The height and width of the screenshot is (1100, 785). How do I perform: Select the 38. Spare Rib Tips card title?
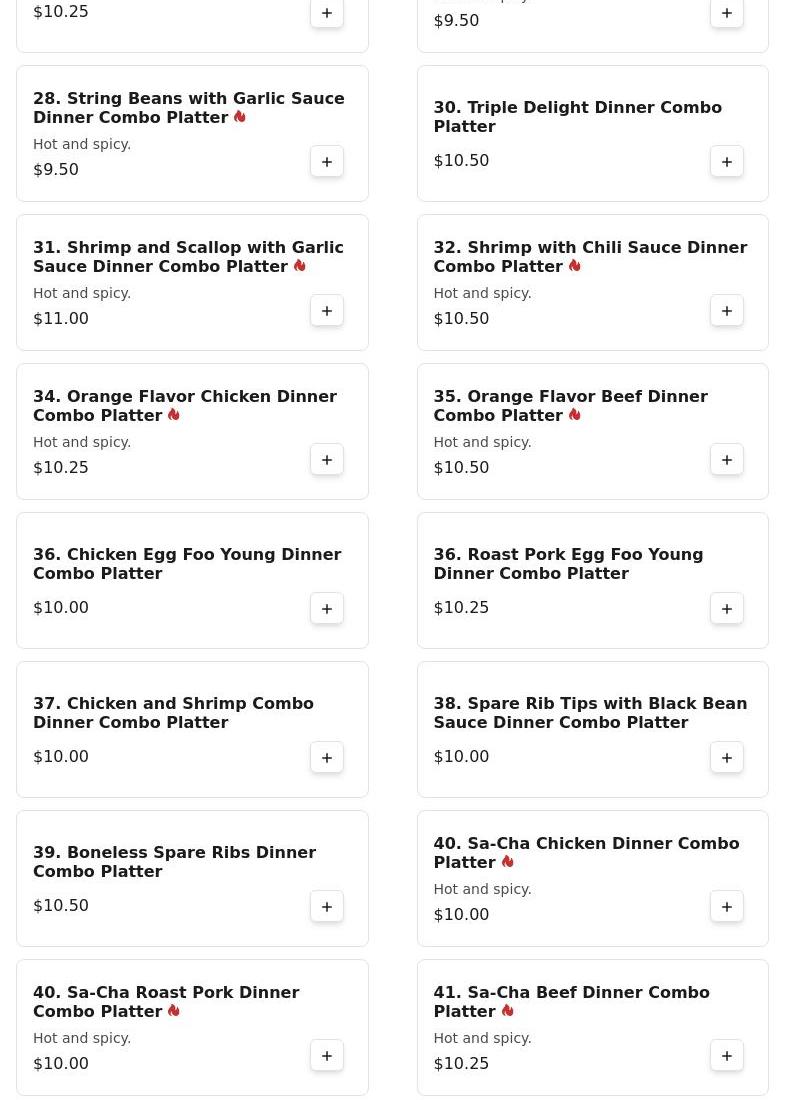589,713
